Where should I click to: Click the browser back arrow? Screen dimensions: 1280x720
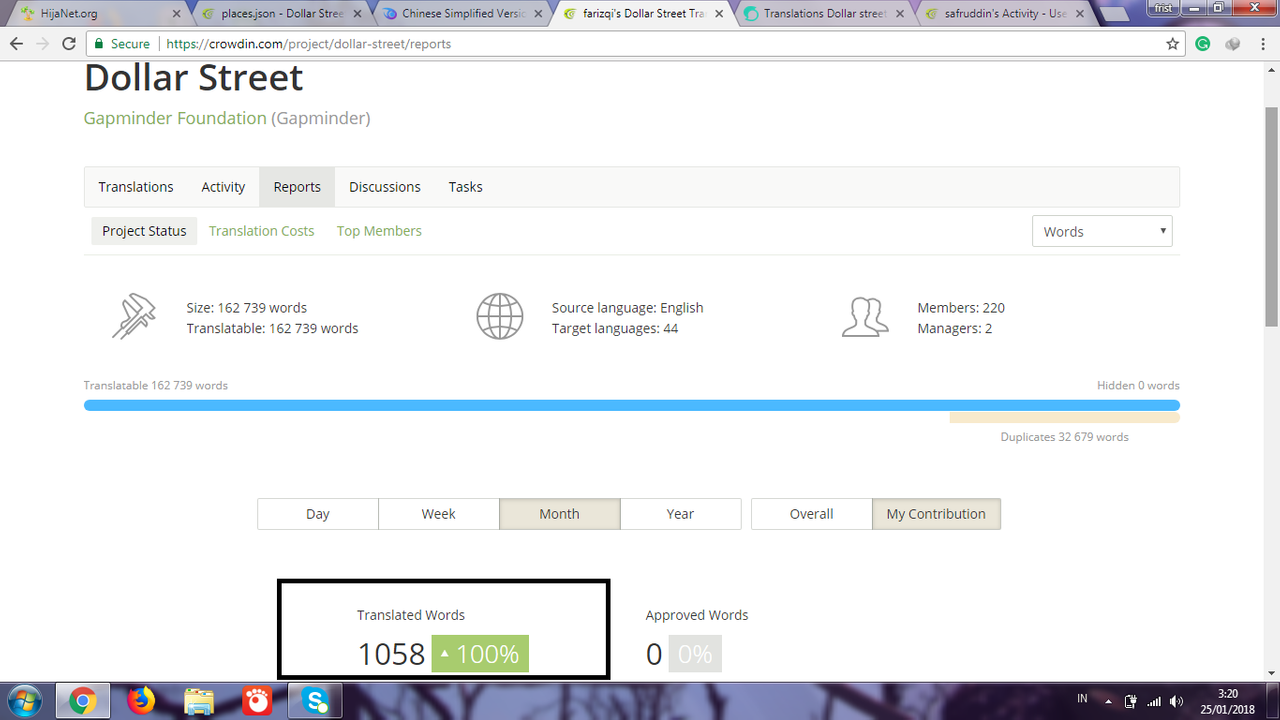16,44
